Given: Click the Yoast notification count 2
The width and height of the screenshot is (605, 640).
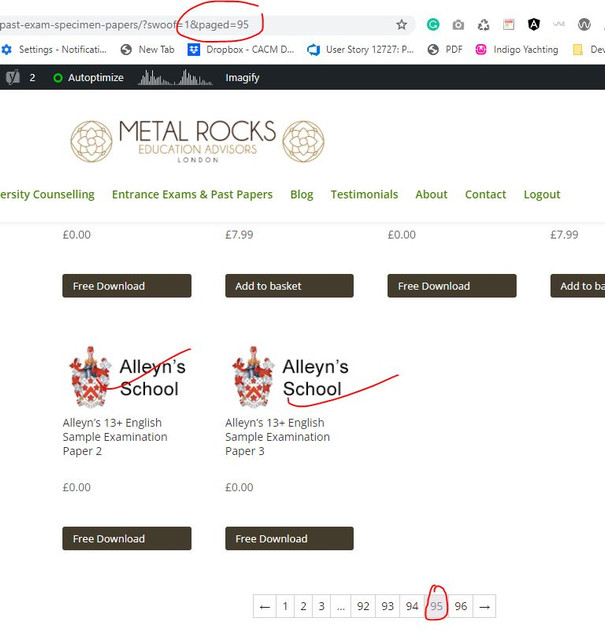Looking at the screenshot, I should click(x=32, y=78).
